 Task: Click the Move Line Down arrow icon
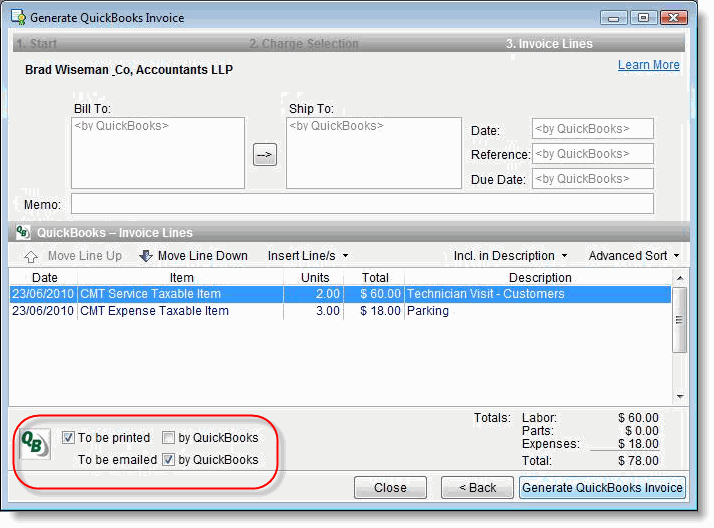146,256
